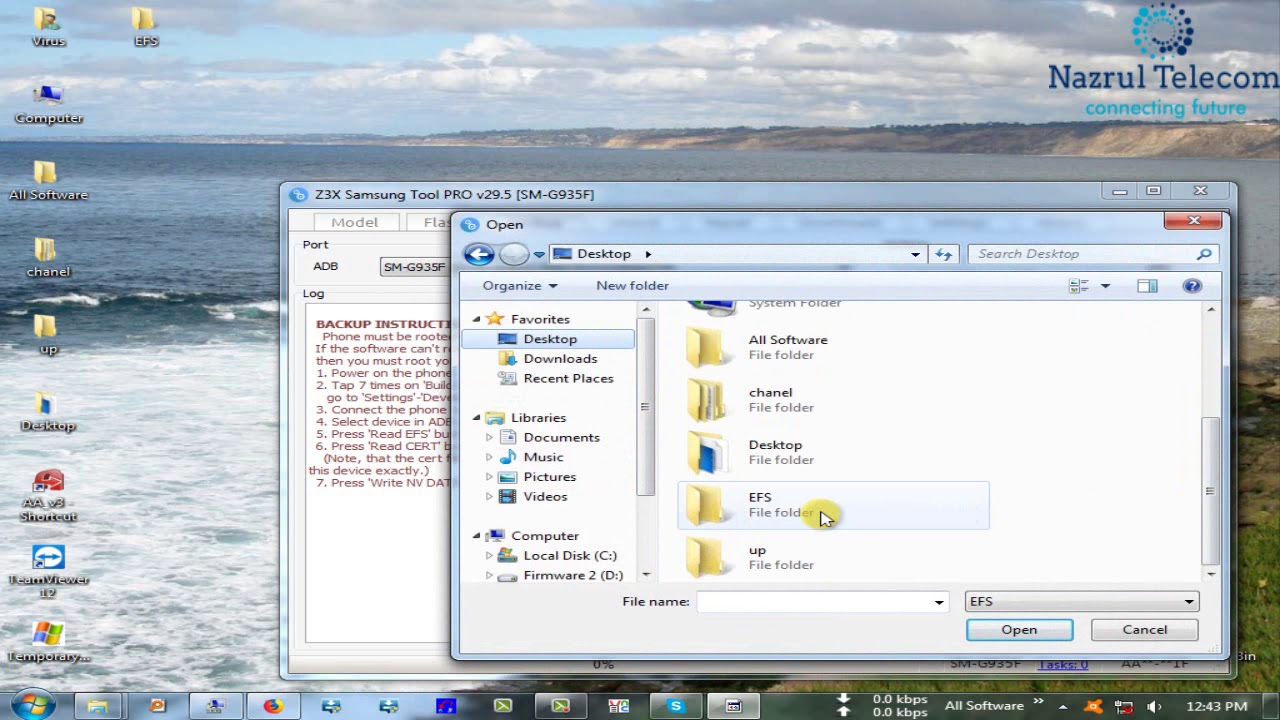
Task: Click the Tasks: 0 link in Z3X status bar
Action: pyautogui.click(x=1063, y=664)
